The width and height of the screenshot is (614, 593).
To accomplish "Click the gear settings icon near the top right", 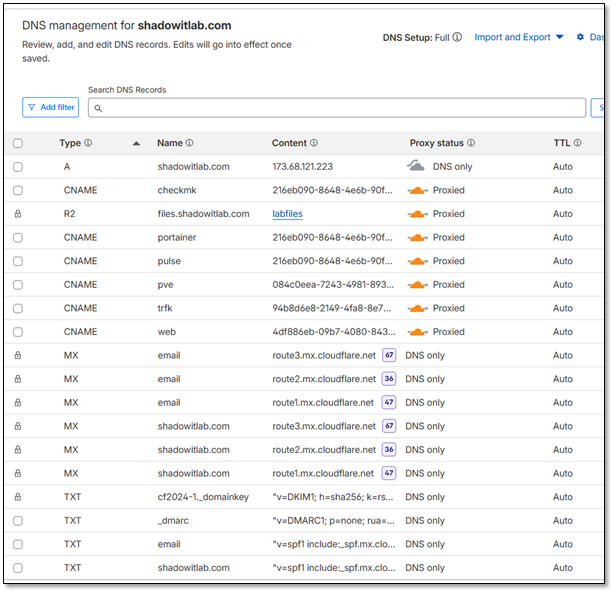I will pos(580,37).
